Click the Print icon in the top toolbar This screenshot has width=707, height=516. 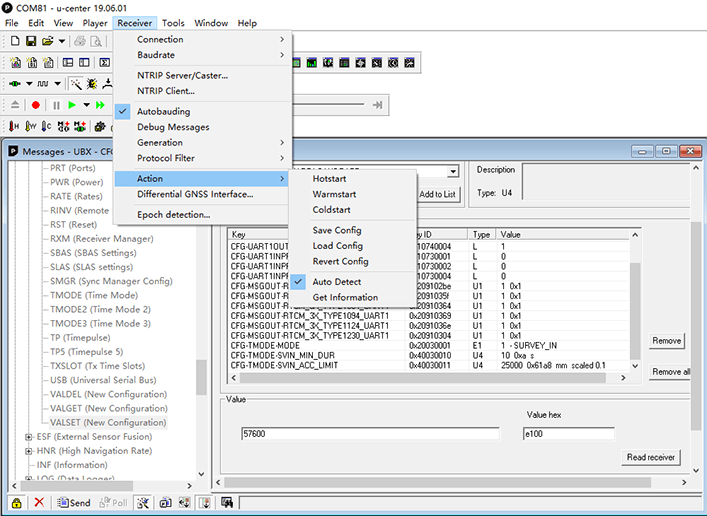[80, 41]
